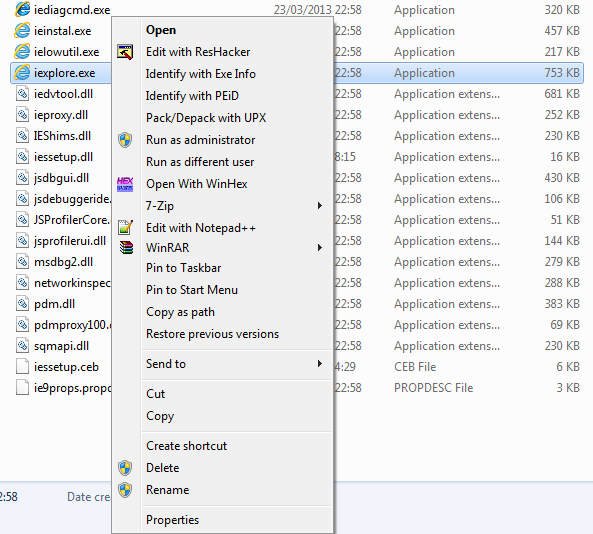Image resolution: width=593 pixels, height=534 pixels.
Task: Expand the WinRAR submenu arrow
Action: pyautogui.click(x=320, y=248)
